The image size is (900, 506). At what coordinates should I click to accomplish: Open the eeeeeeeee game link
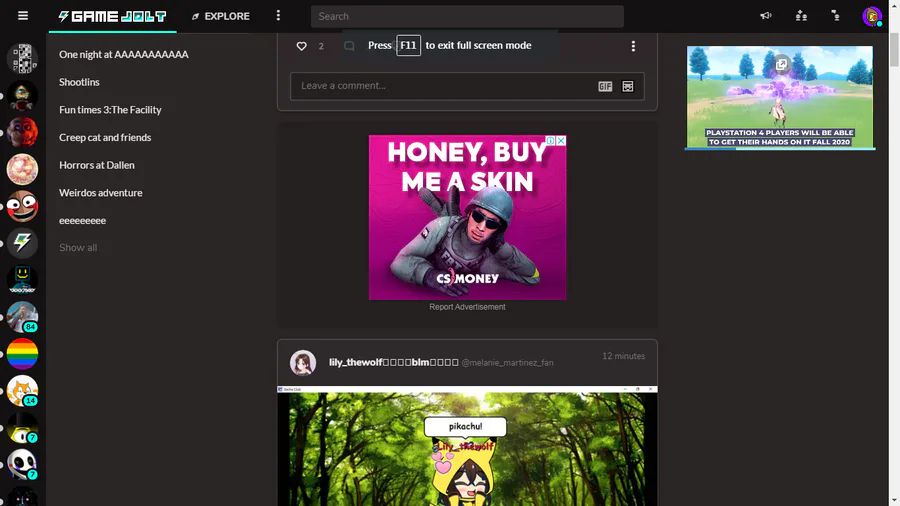[82, 220]
